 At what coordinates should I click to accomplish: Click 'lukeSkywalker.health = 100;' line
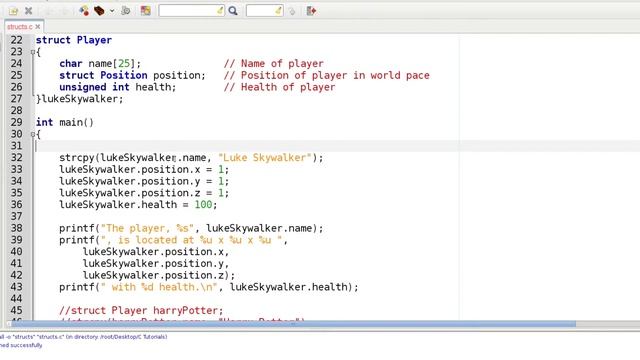138,204
